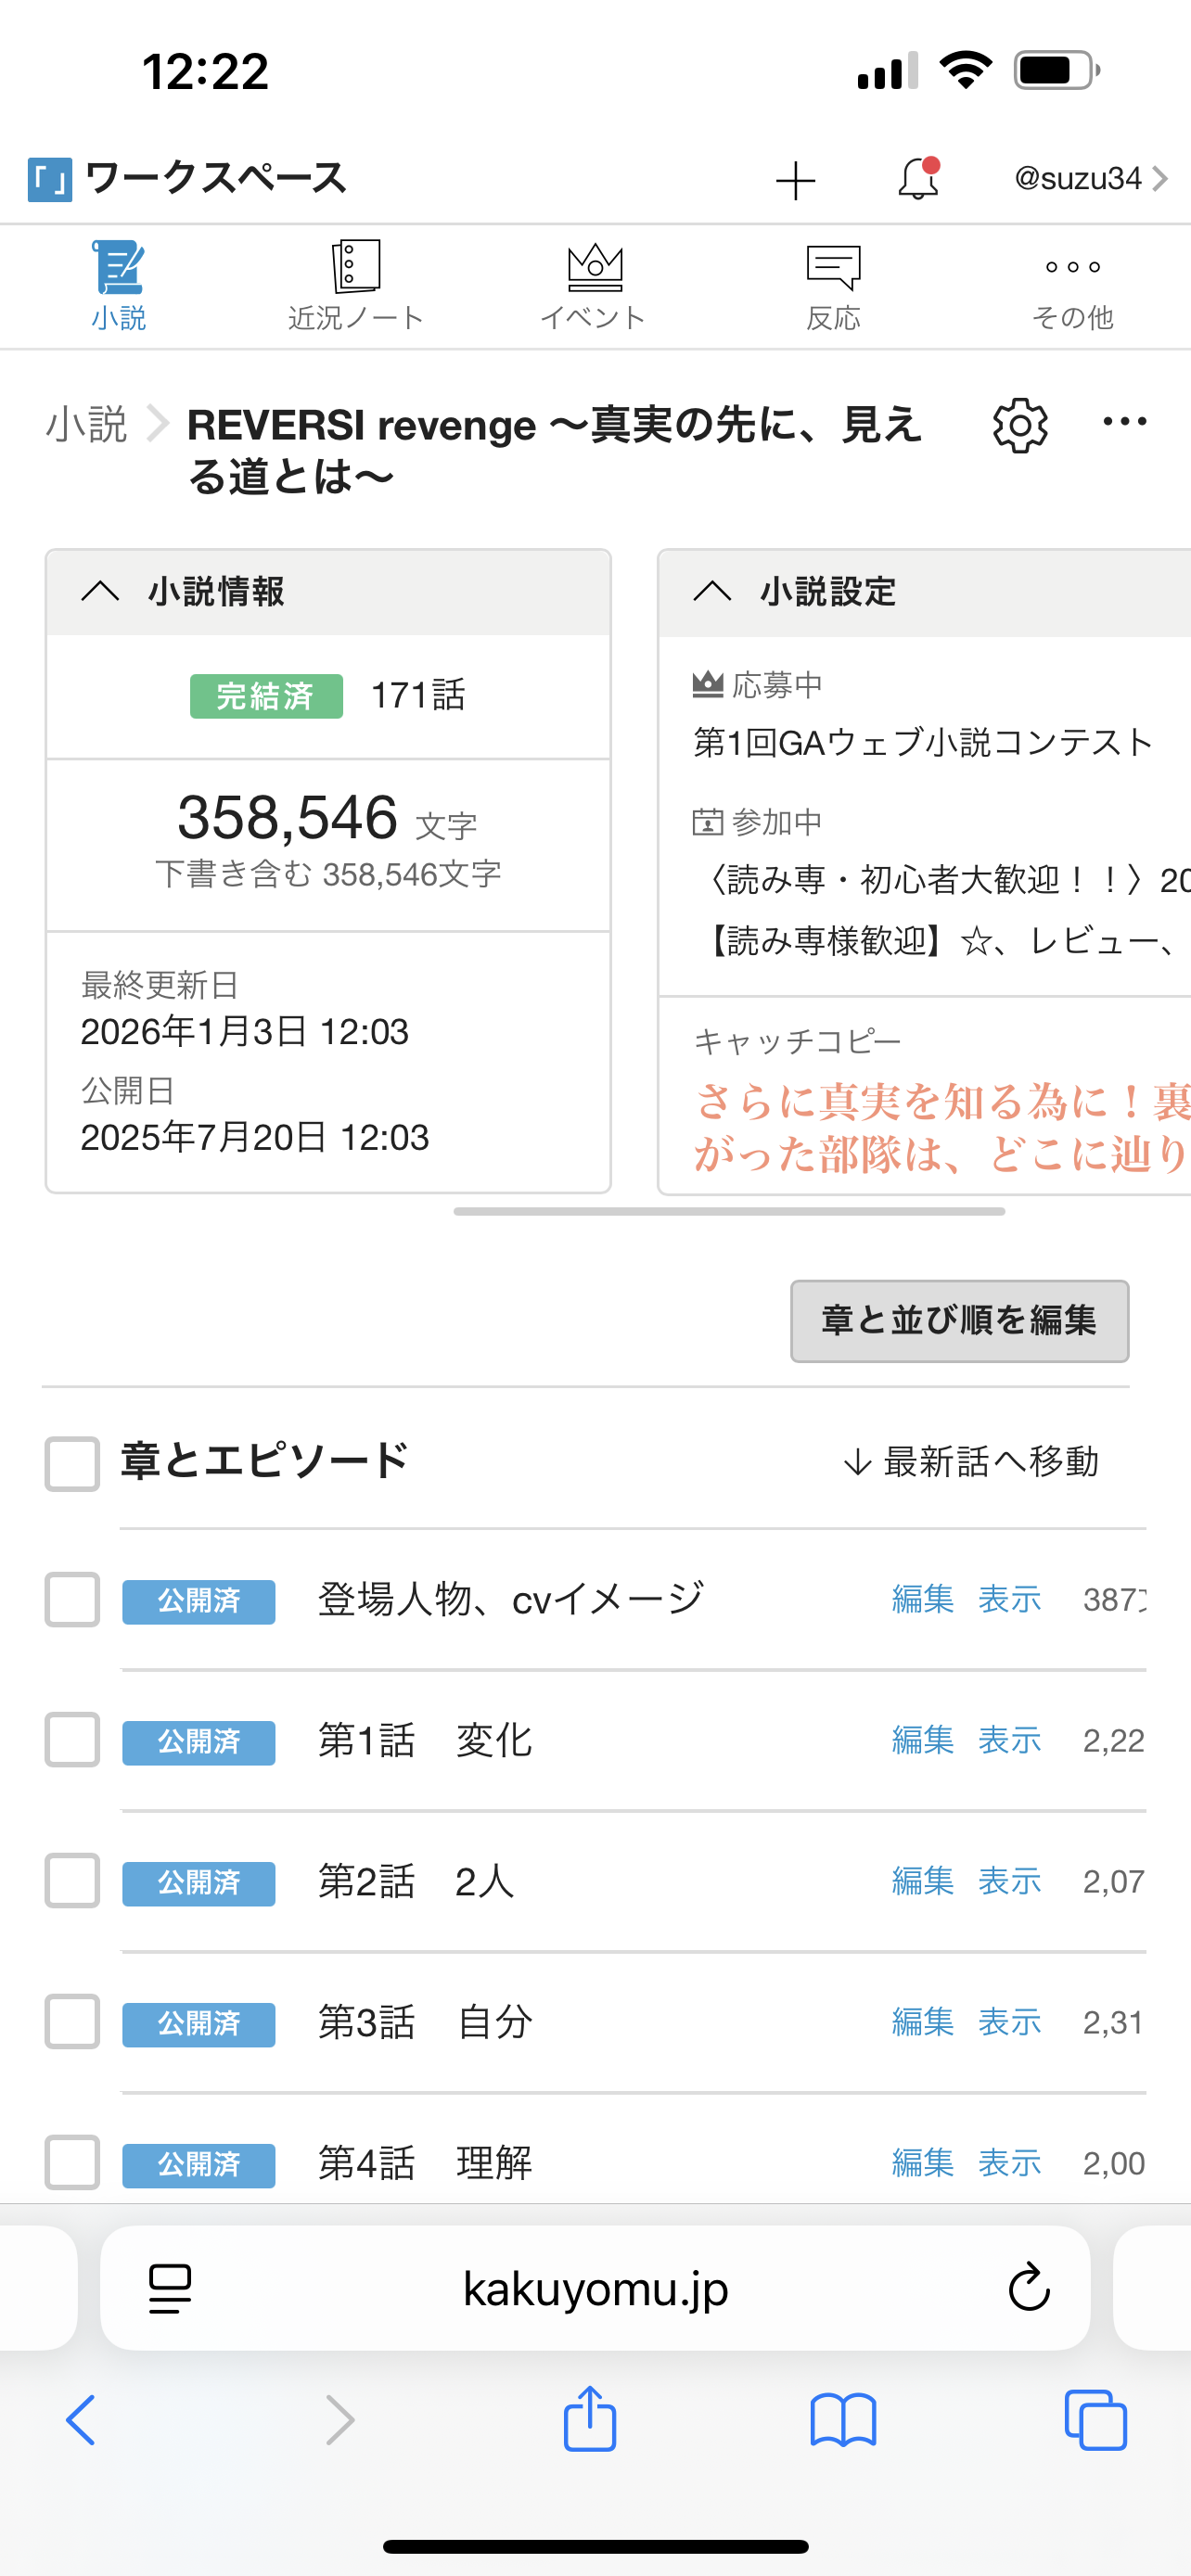Tap the Kakuyomu workspace logo icon
Screen dimensions: 1191x2576
pyautogui.click(x=50, y=180)
